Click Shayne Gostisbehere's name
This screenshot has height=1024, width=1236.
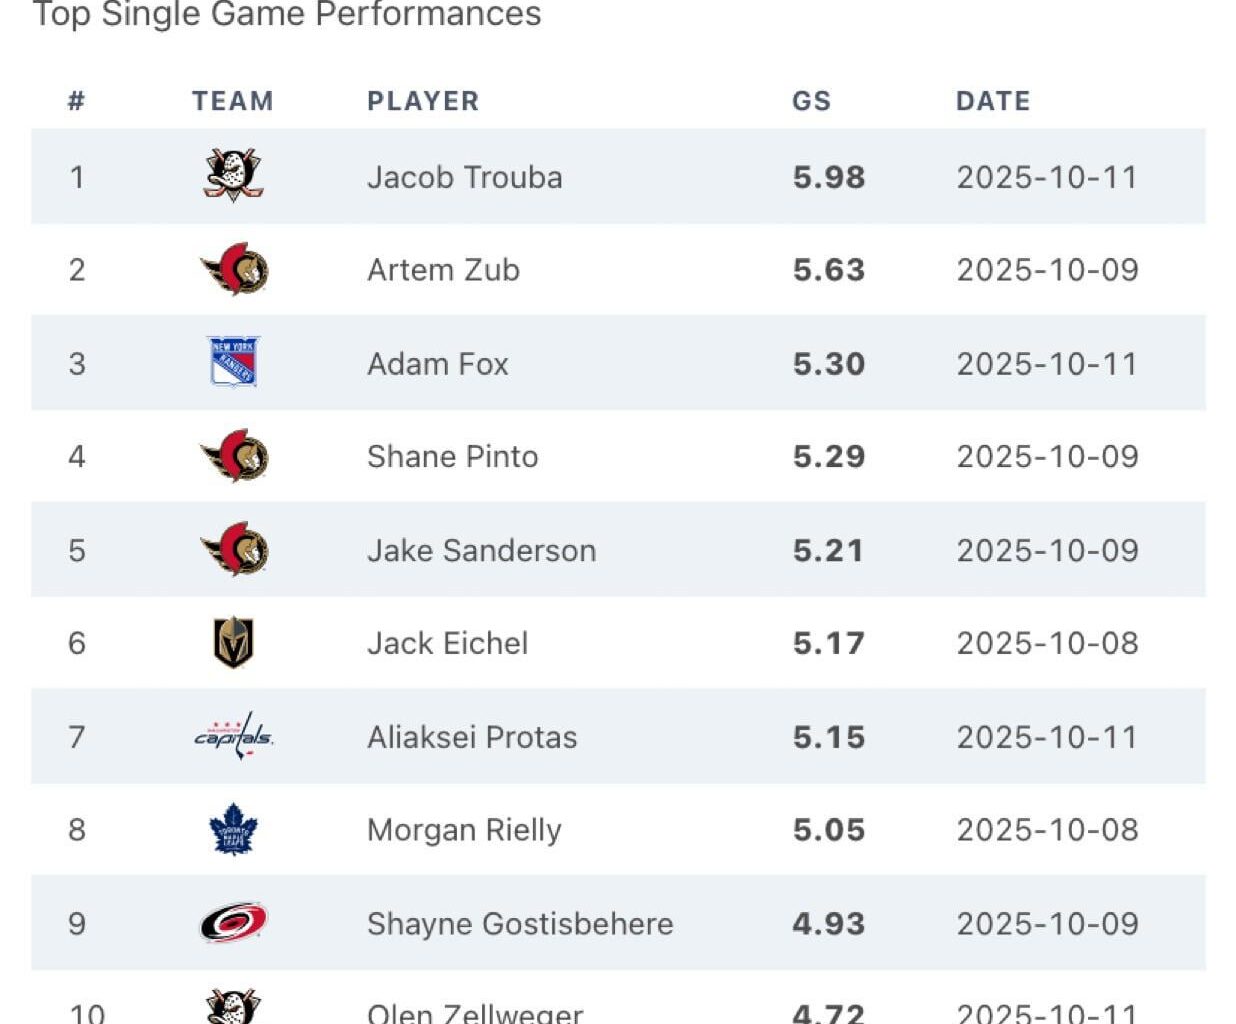click(520, 923)
